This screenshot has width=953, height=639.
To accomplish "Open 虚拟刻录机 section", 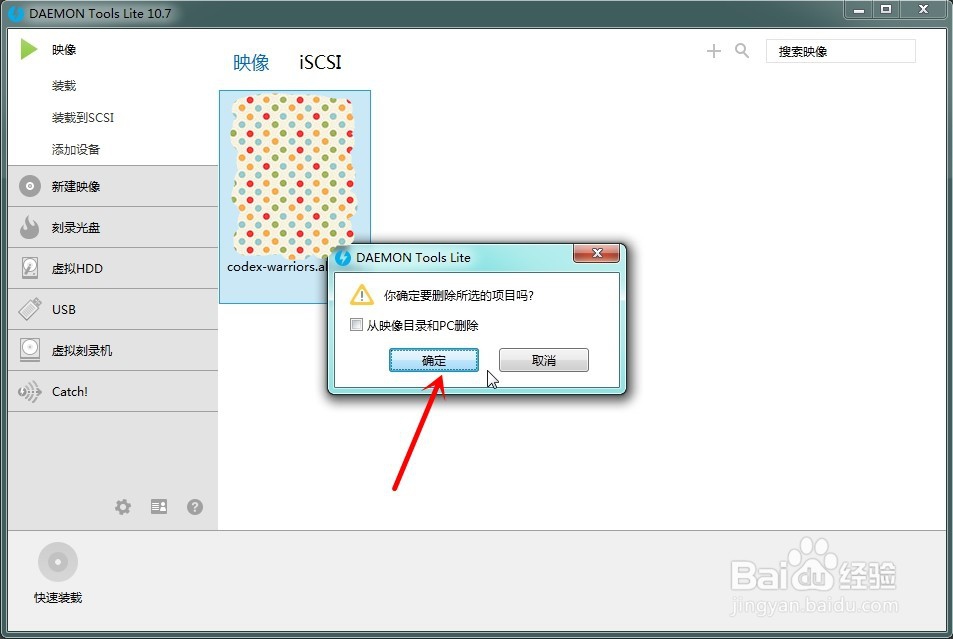I will pyautogui.click(x=113, y=350).
